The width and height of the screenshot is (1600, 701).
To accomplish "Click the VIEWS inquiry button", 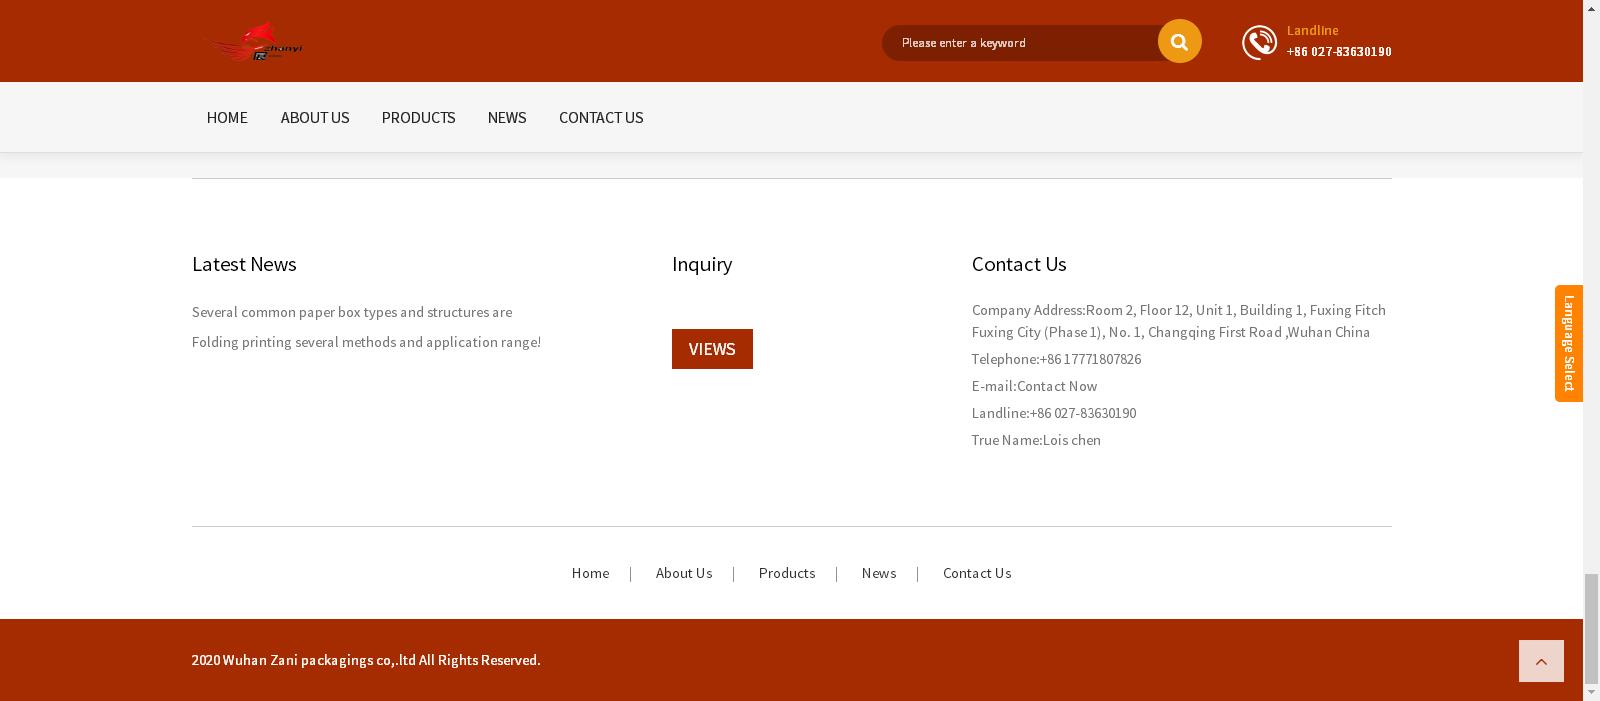I will point(712,349).
